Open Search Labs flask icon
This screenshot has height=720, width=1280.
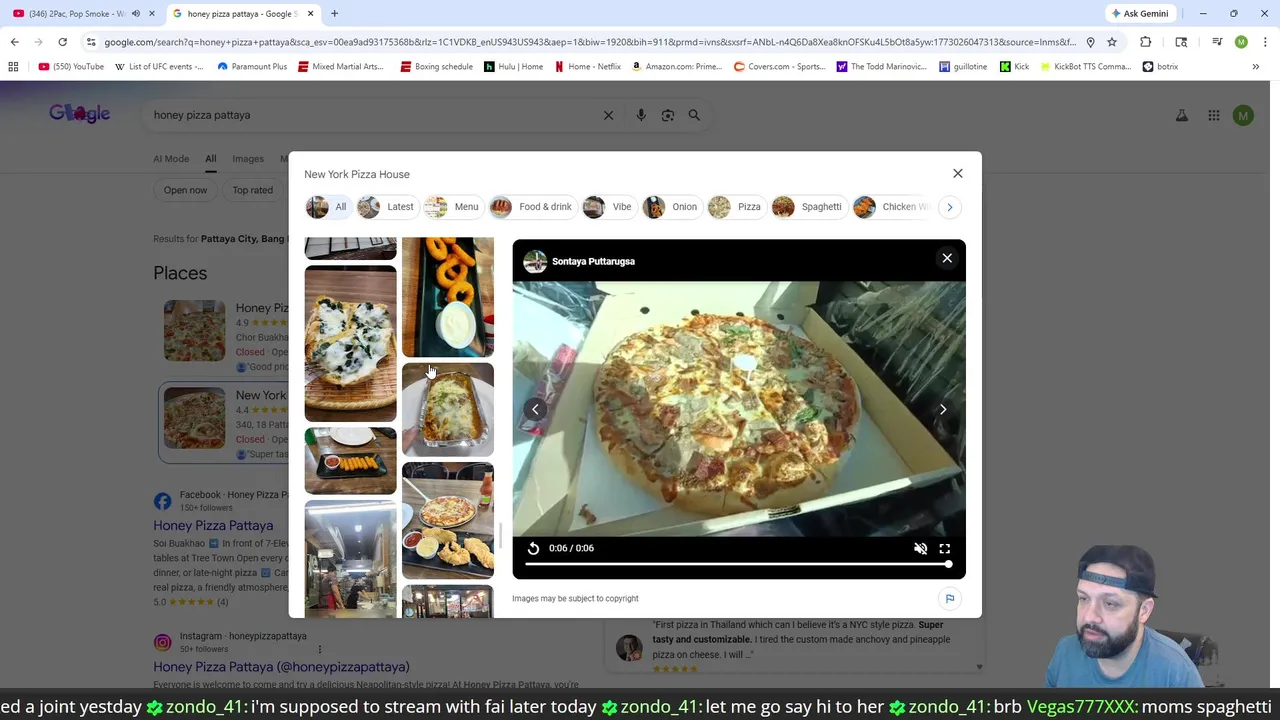coord(1181,116)
